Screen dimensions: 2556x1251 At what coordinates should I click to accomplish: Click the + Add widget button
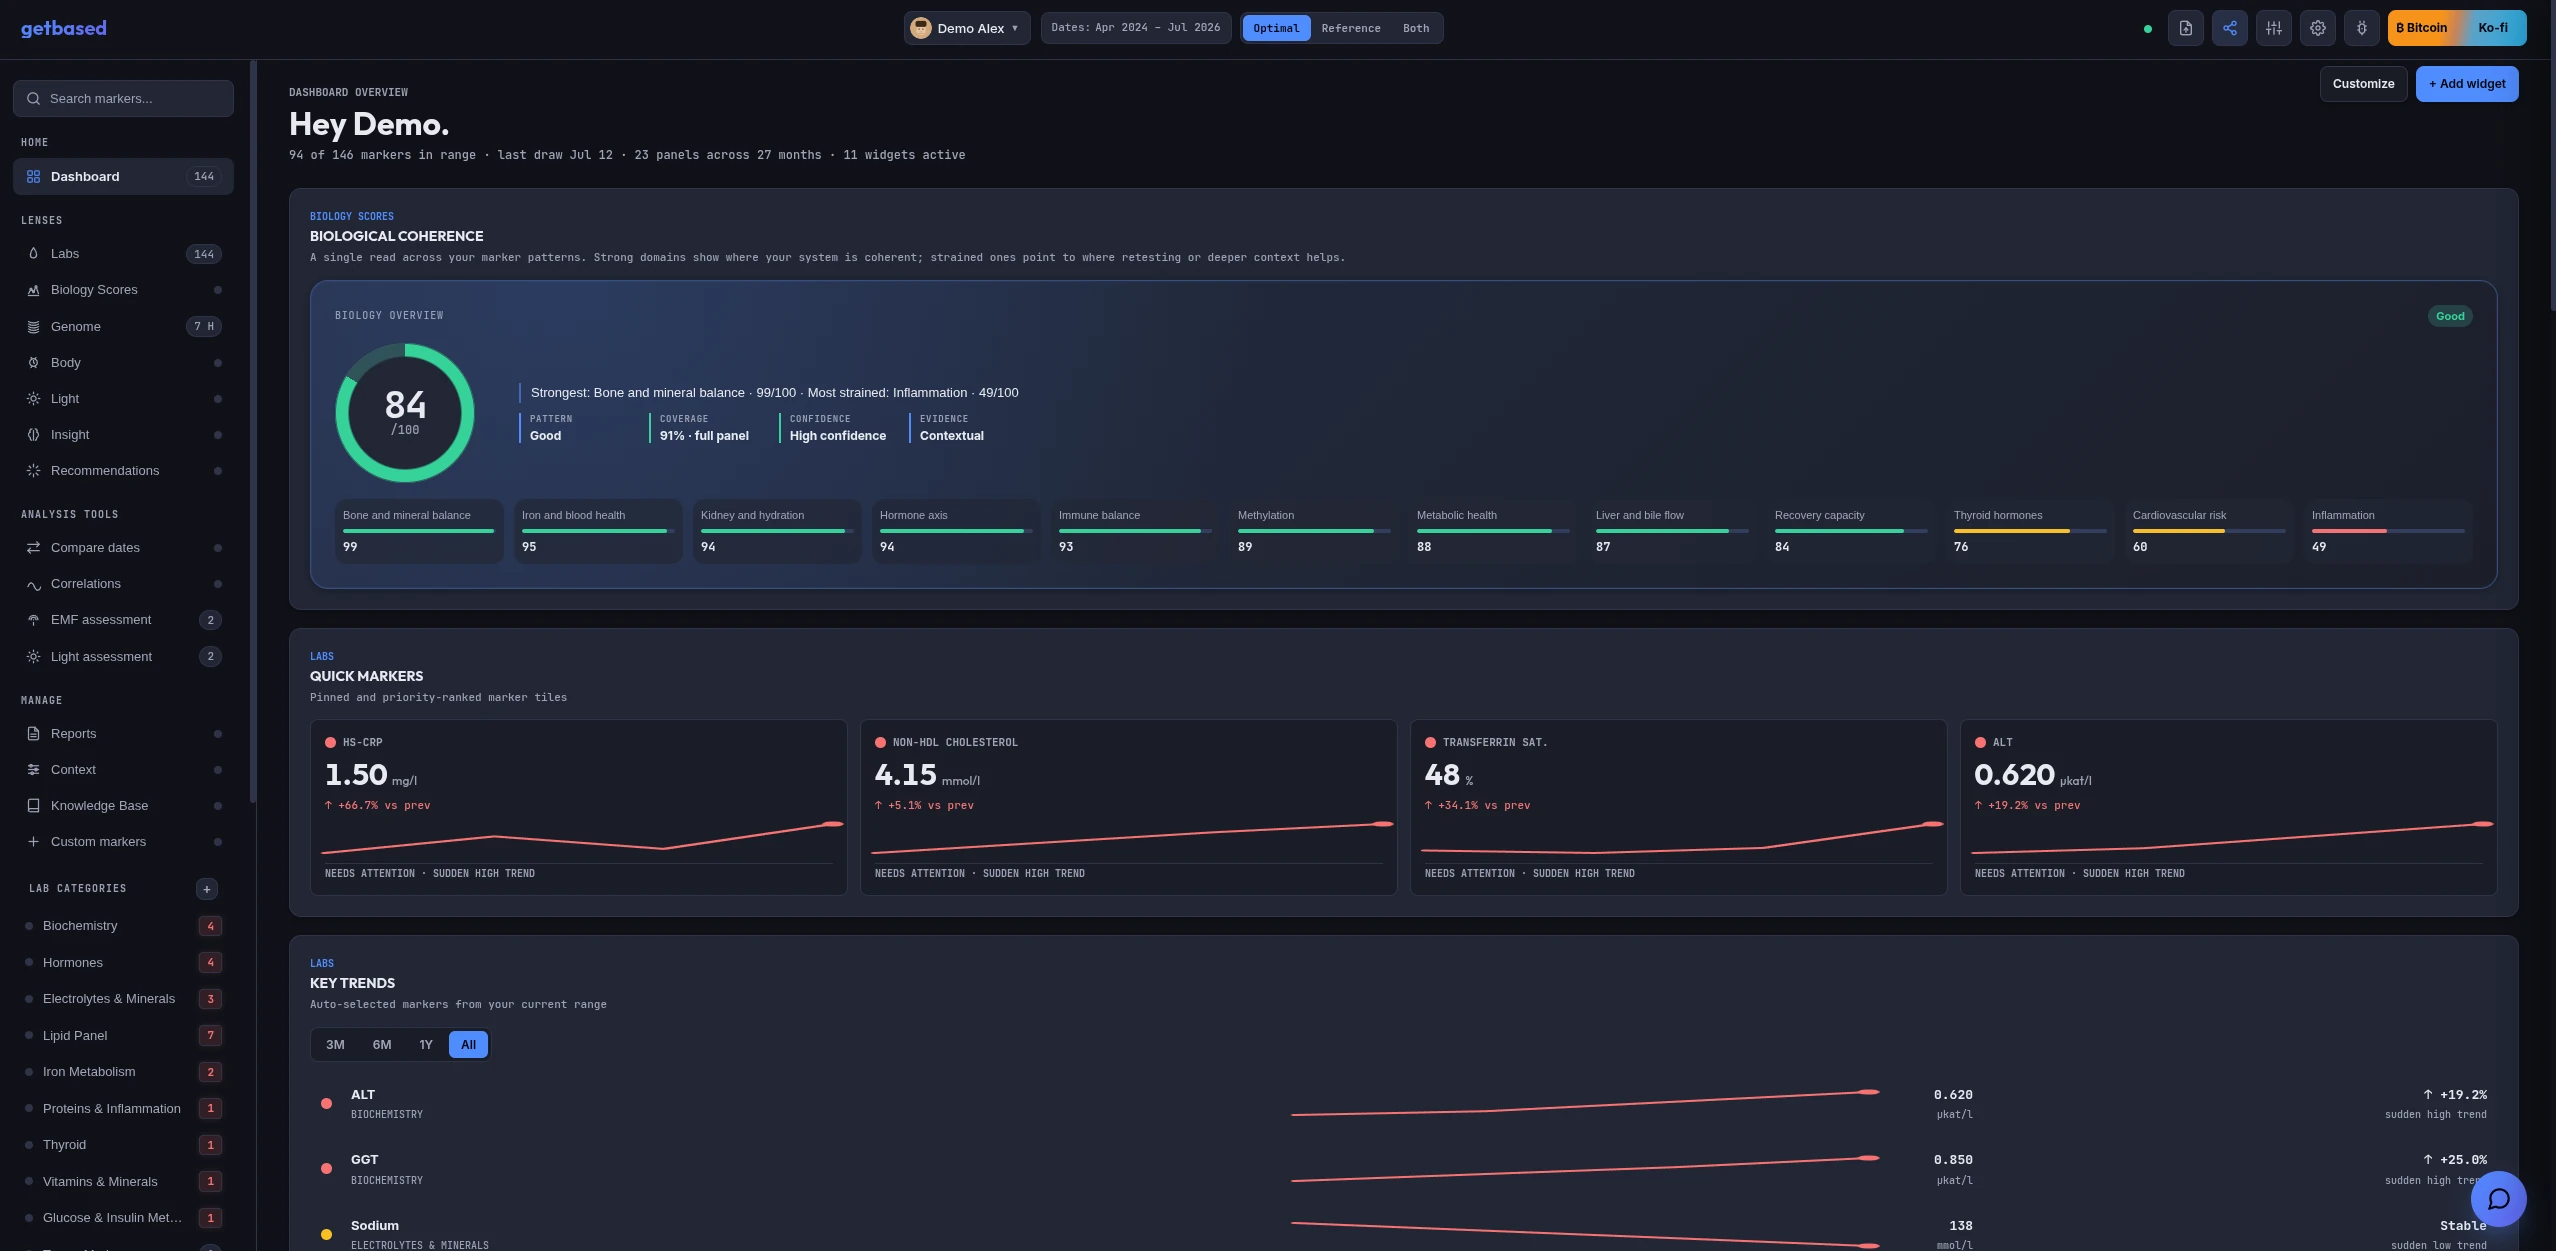pyautogui.click(x=2467, y=84)
